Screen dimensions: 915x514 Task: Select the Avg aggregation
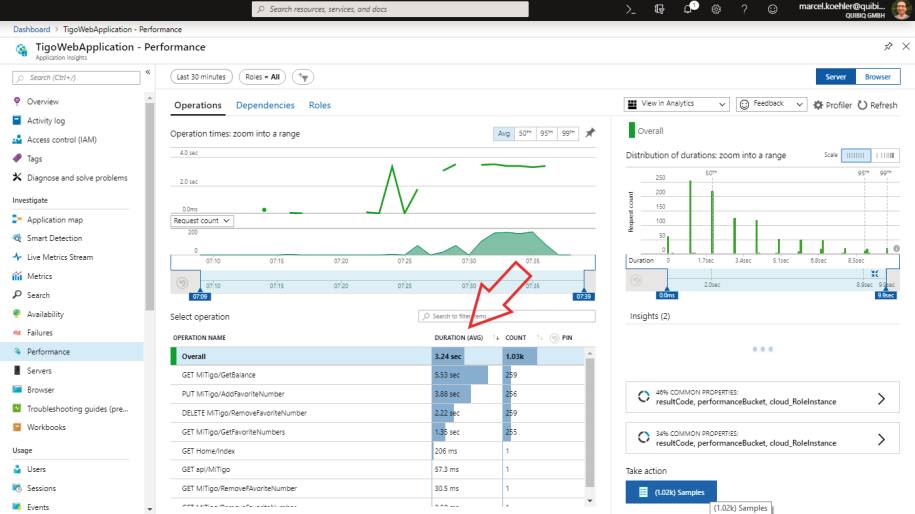[504, 134]
